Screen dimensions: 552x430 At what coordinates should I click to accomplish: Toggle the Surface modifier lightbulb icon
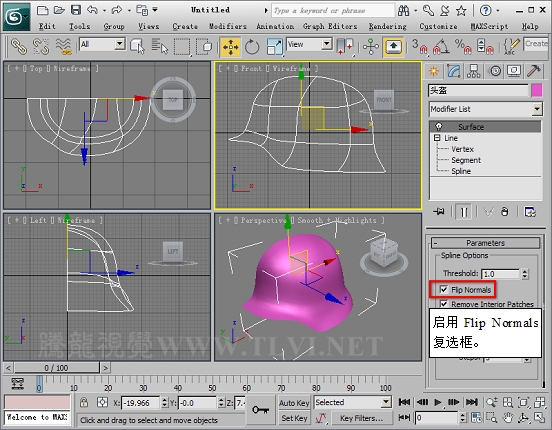(439, 126)
